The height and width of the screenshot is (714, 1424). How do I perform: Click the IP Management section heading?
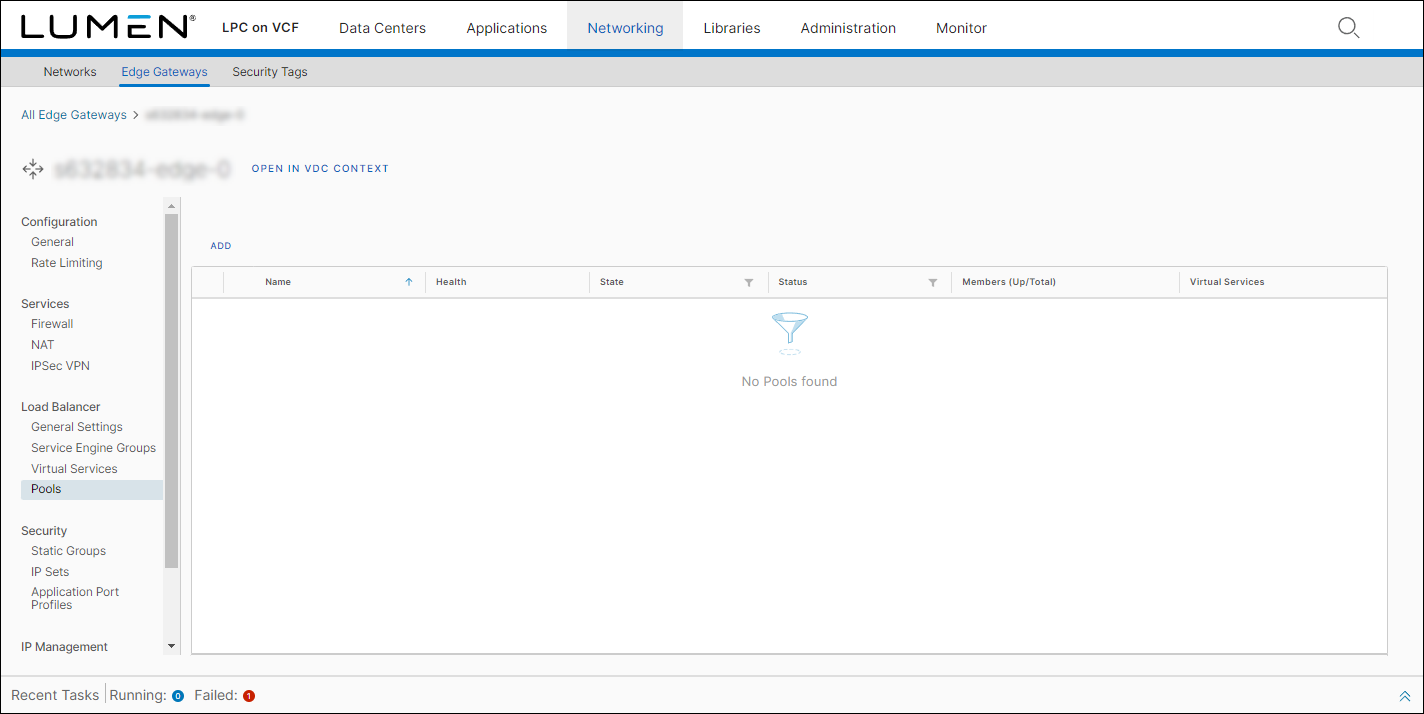65,647
